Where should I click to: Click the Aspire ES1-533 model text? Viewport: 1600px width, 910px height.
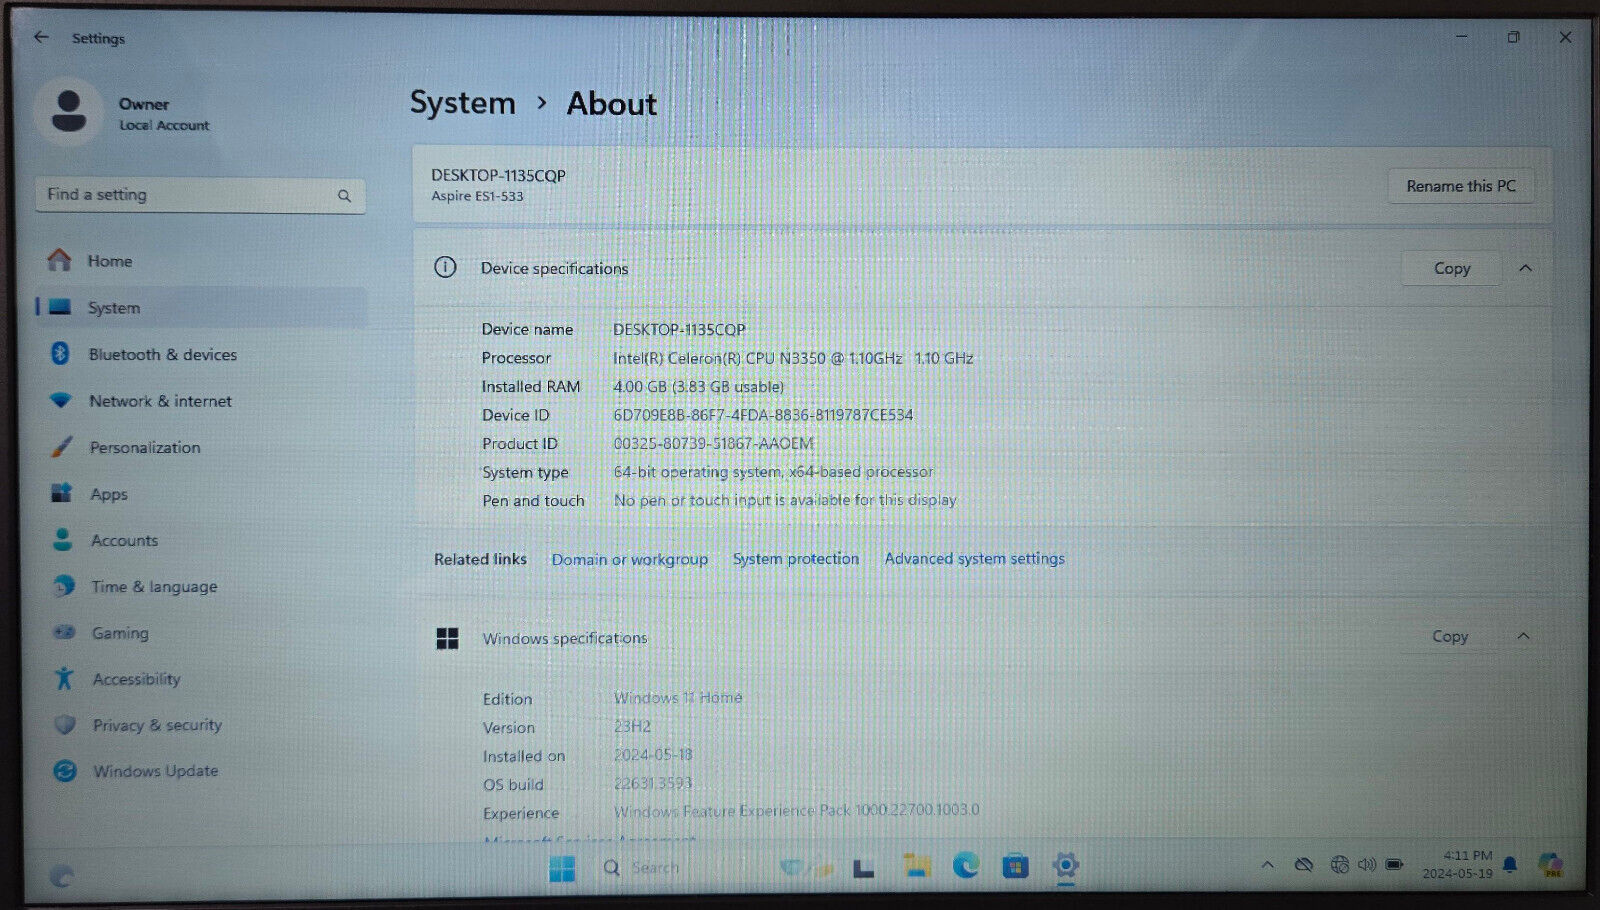point(477,196)
